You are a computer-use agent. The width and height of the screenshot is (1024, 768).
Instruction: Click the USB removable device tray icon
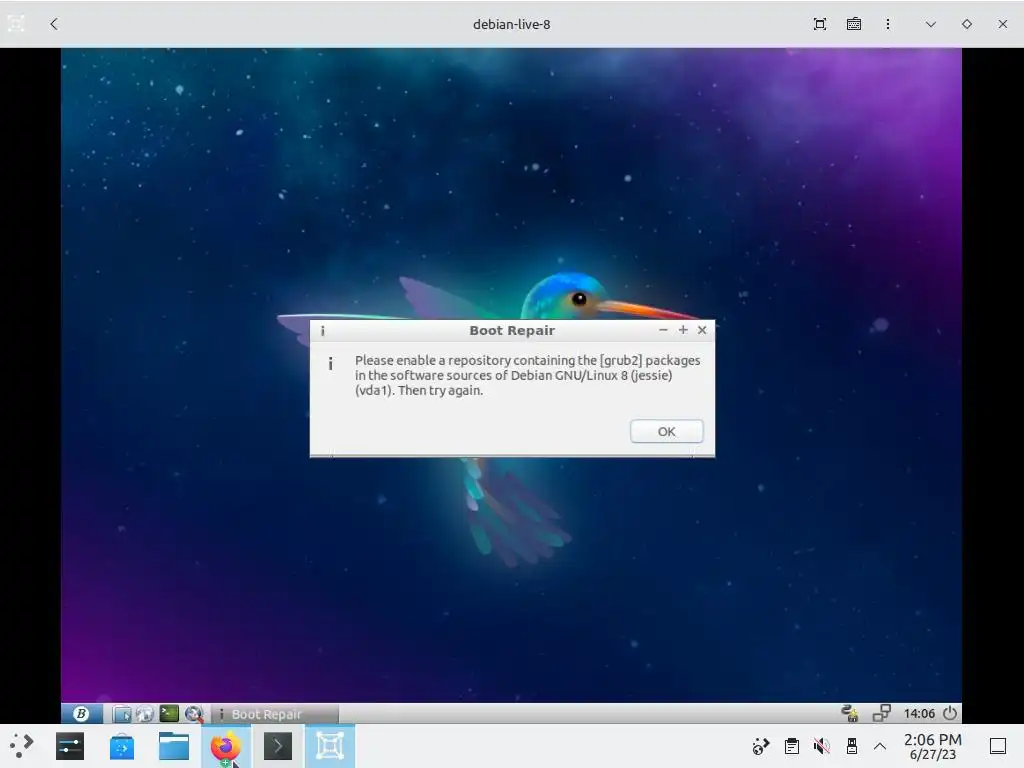pos(852,746)
